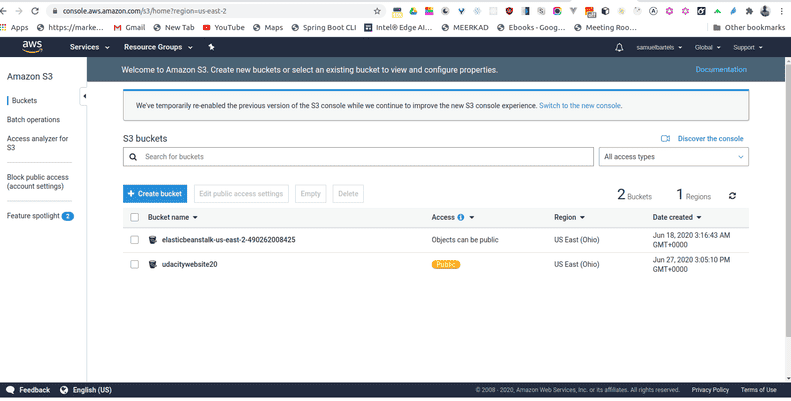Screen dimensions: 791x401
Task: Click the Create bucket button
Action: [155, 194]
